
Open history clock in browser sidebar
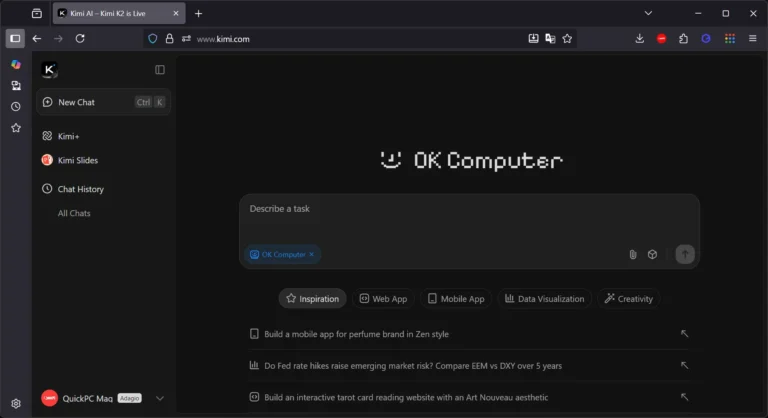(16, 107)
